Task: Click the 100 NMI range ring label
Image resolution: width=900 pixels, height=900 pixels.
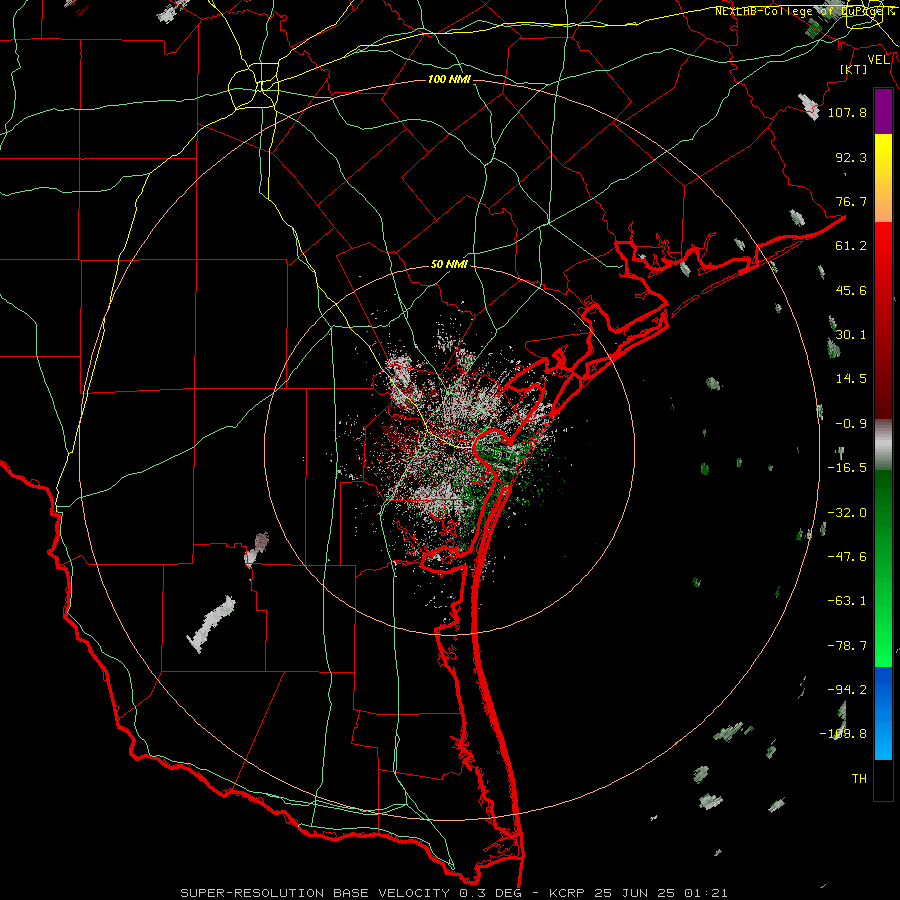Action: [449, 79]
